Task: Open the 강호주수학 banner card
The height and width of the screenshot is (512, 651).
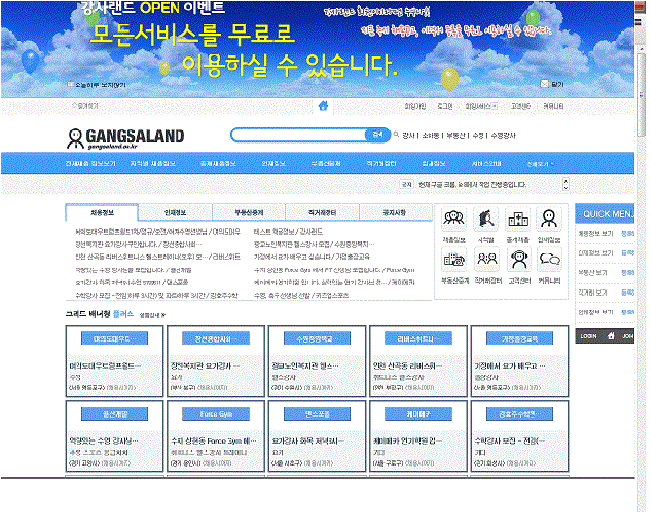Action: point(520,436)
